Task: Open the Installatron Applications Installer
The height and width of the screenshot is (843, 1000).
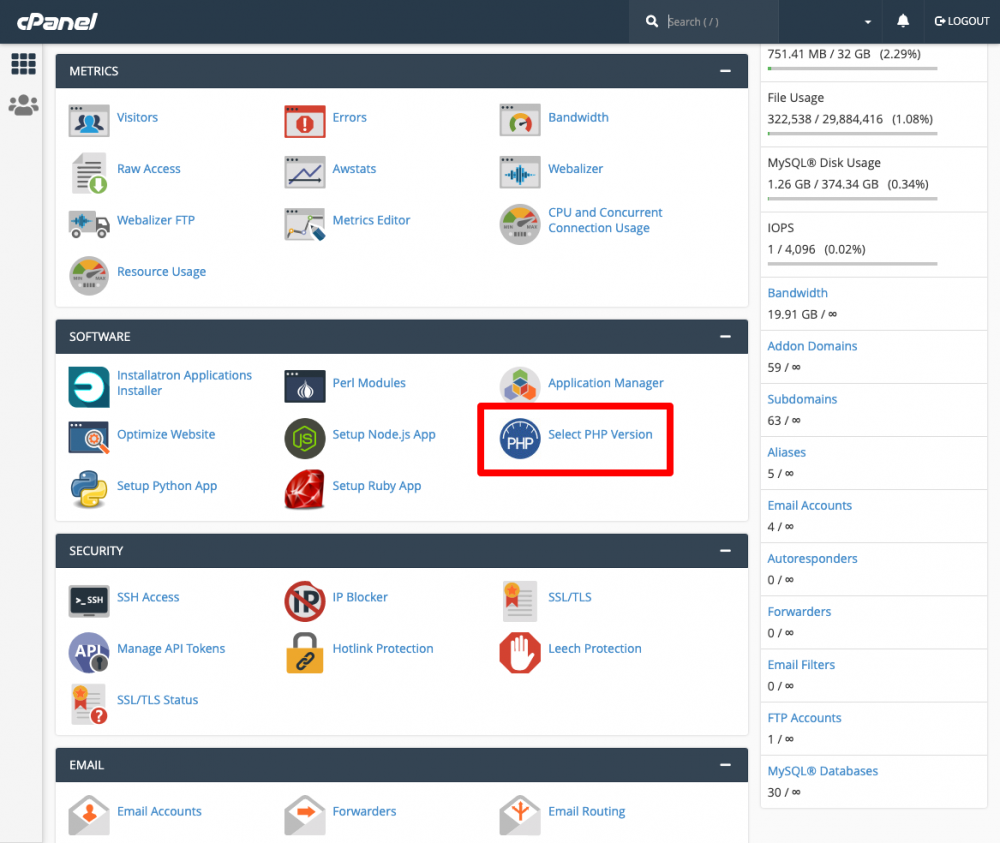Action: coord(184,381)
